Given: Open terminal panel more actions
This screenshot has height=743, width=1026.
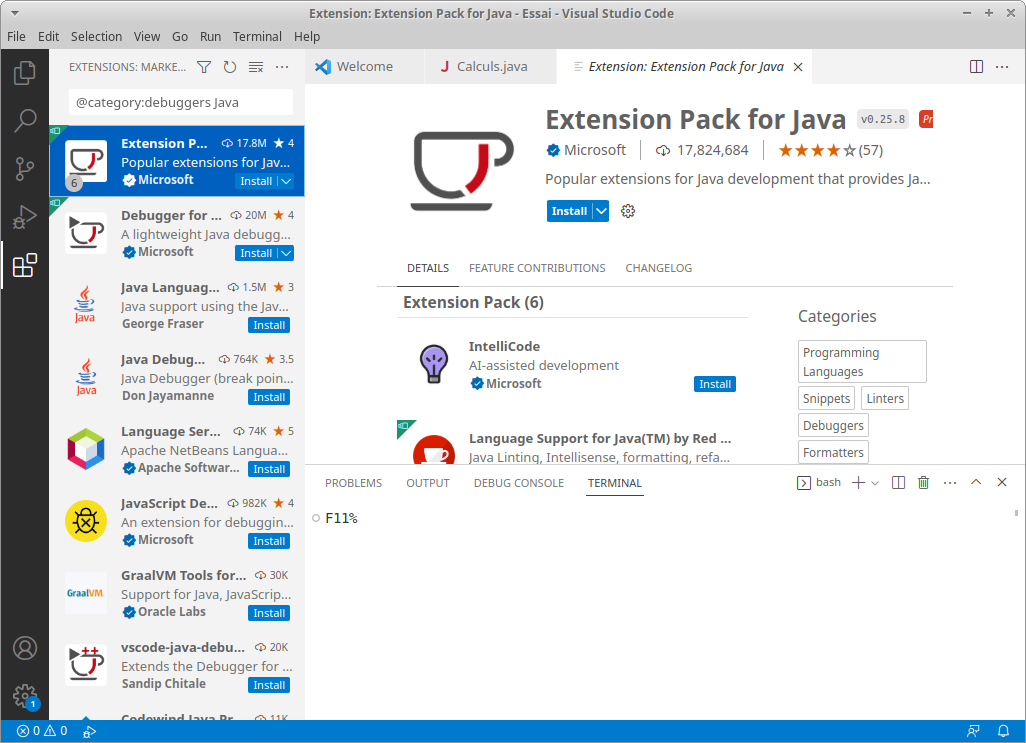Looking at the screenshot, I should [x=950, y=483].
